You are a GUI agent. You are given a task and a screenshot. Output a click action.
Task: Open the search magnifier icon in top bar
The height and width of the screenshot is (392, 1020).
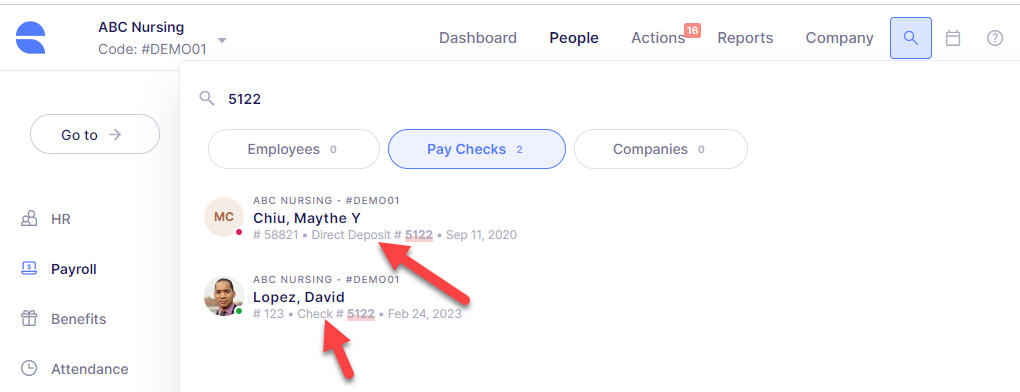coord(911,38)
